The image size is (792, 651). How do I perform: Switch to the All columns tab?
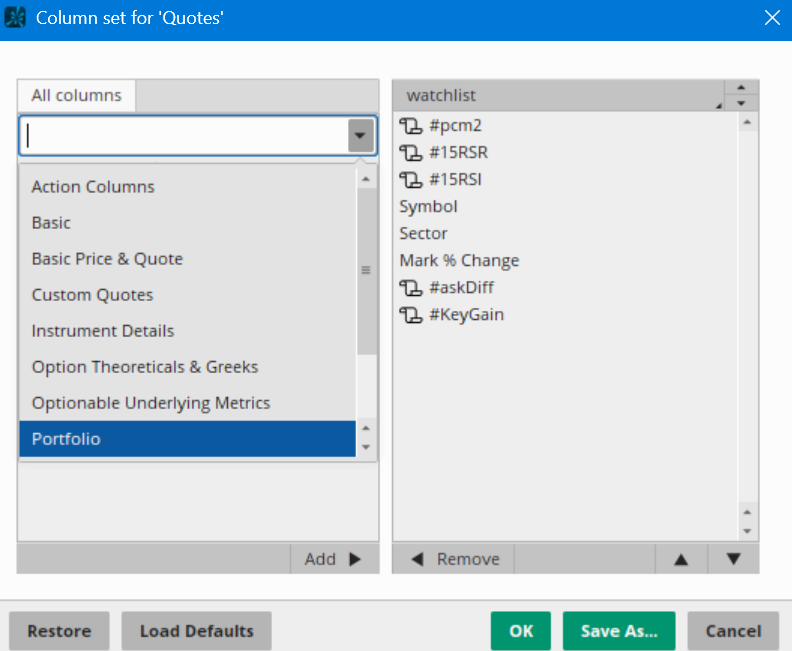click(76, 96)
